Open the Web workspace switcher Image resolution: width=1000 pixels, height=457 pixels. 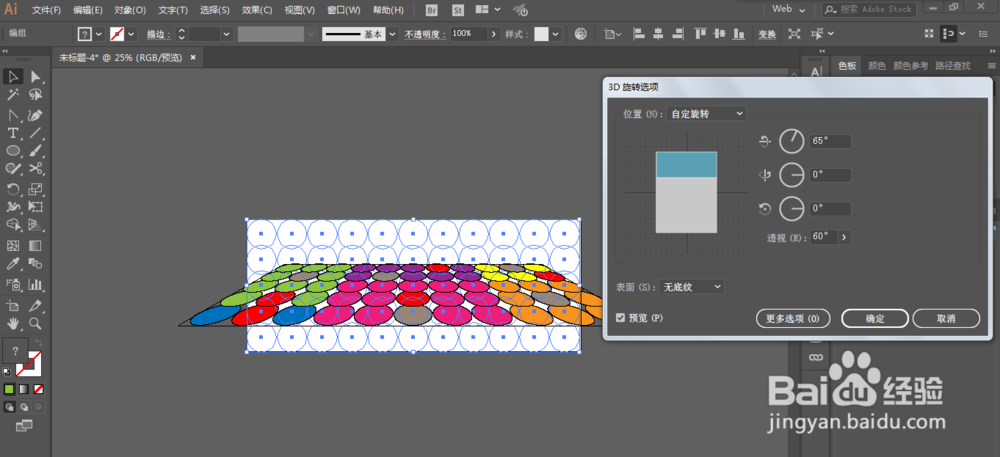(x=789, y=10)
